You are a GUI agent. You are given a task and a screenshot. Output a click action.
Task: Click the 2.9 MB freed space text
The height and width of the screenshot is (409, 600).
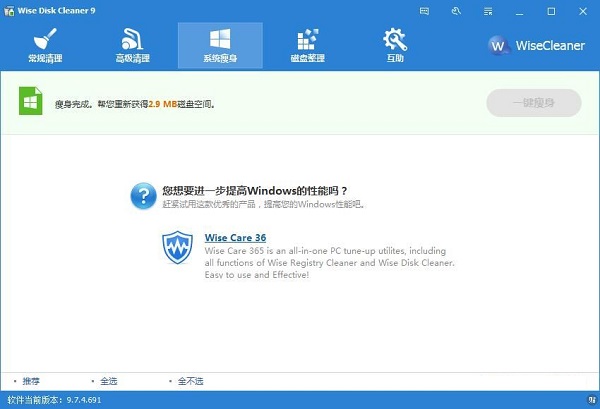tap(163, 104)
